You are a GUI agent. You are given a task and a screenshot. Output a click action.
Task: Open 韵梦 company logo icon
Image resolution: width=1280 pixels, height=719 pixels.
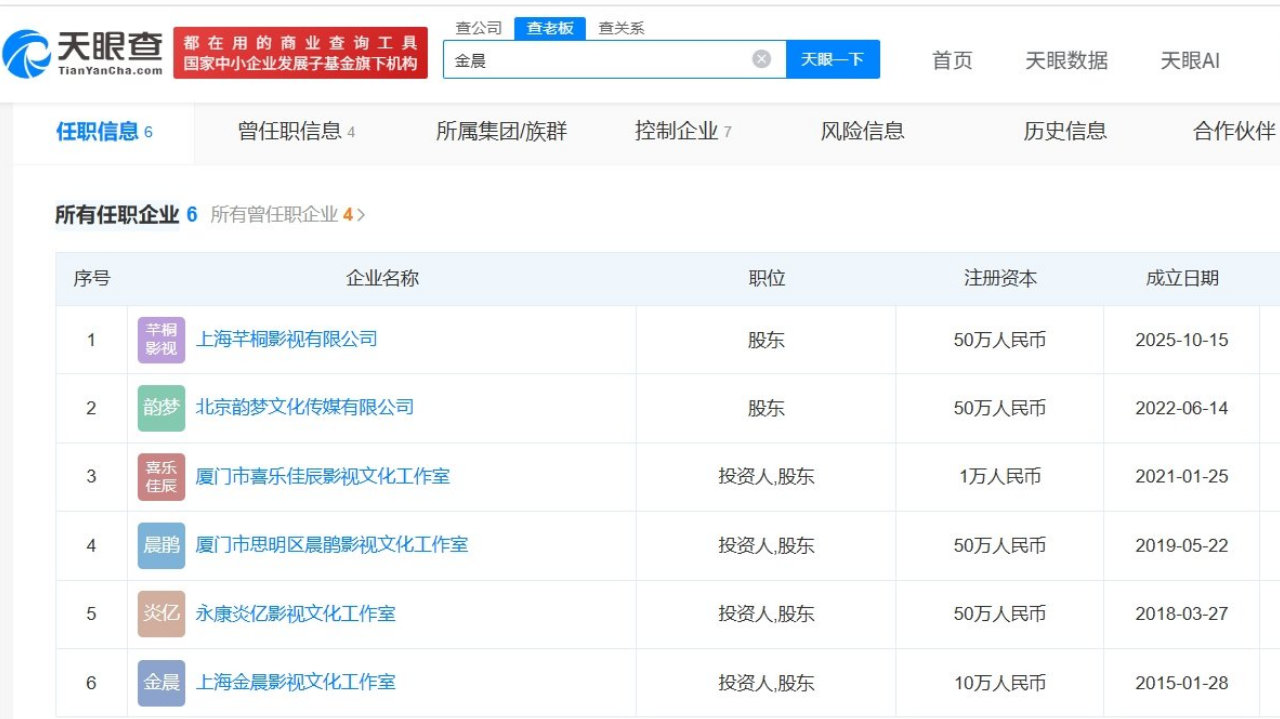pyautogui.click(x=161, y=408)
